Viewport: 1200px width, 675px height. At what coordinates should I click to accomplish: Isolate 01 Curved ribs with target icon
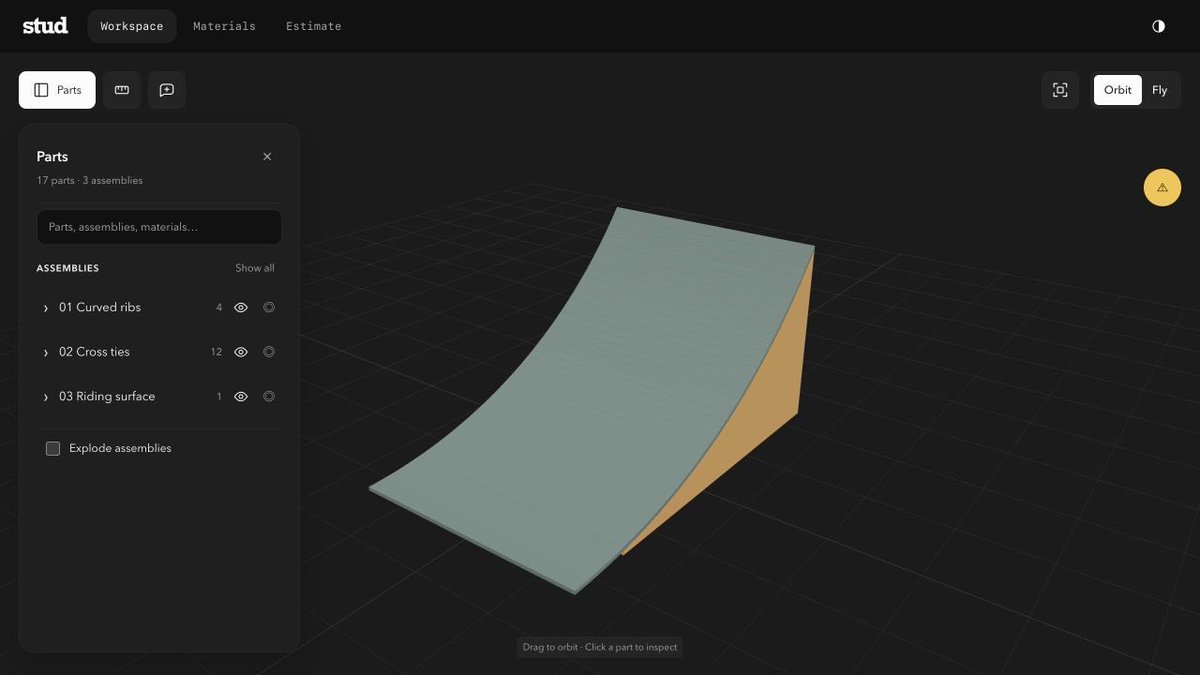click(x=269, y=308)
